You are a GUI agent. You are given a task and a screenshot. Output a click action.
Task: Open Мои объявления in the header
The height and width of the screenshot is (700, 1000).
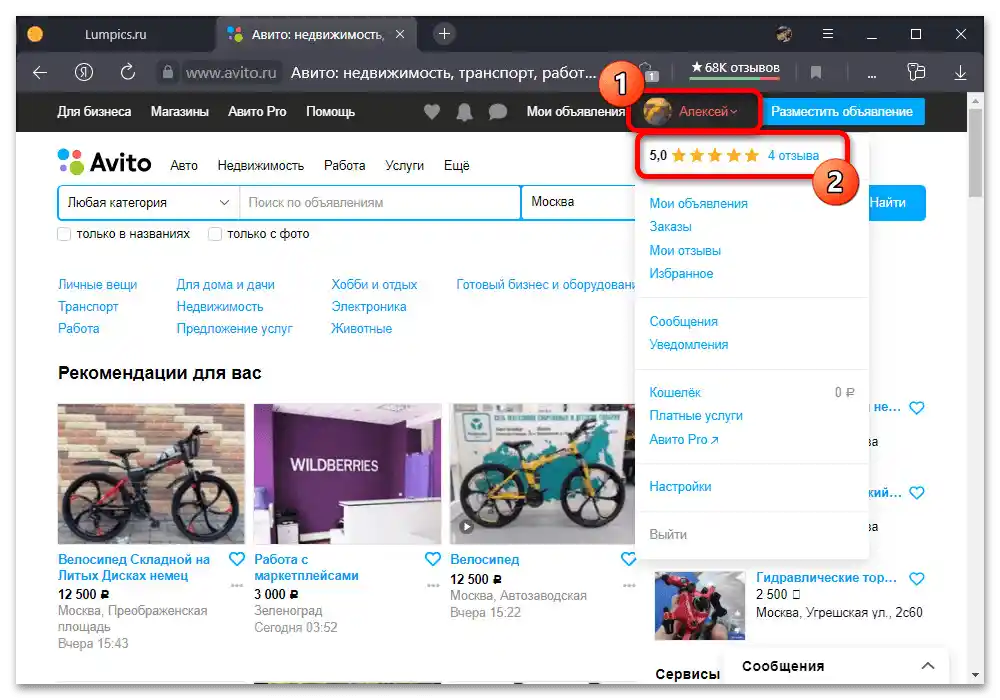point(576,112)
